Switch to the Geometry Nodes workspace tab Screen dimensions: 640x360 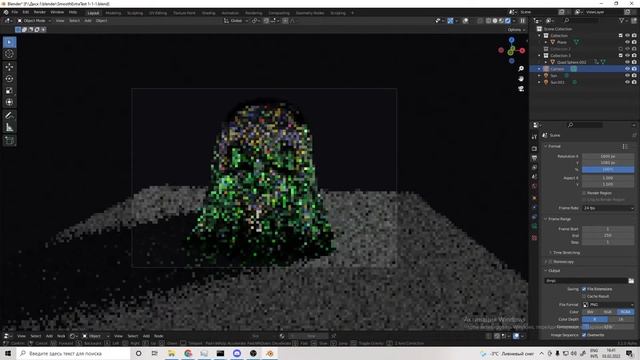[x=310, y=13]
